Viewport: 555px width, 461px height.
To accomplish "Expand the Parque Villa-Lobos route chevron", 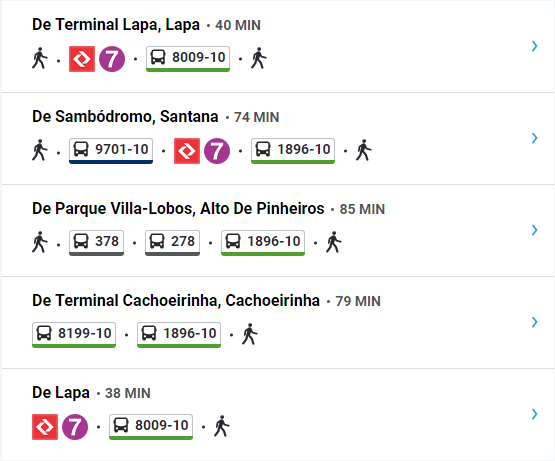I will click(534, 230).
